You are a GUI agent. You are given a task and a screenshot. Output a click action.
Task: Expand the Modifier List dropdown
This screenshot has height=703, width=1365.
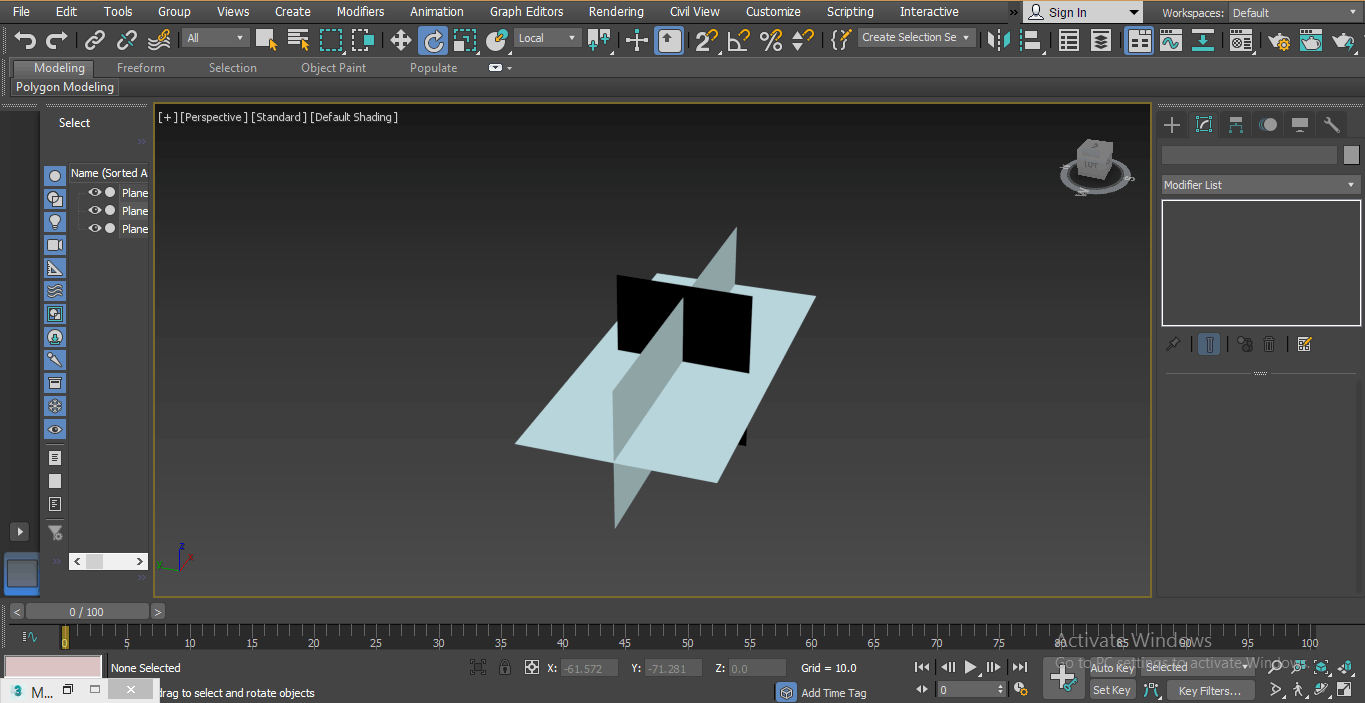1260,185
